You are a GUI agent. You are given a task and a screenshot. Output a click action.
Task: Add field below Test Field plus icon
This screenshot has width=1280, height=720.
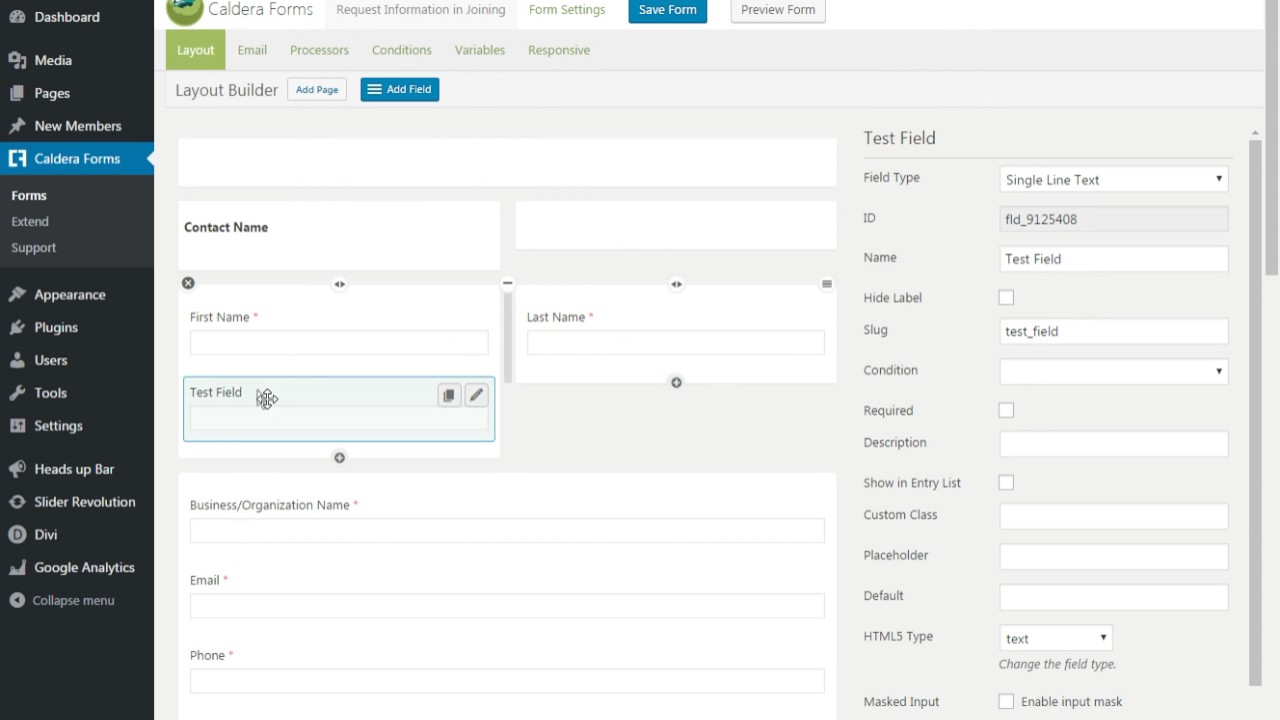pos(339,458)
